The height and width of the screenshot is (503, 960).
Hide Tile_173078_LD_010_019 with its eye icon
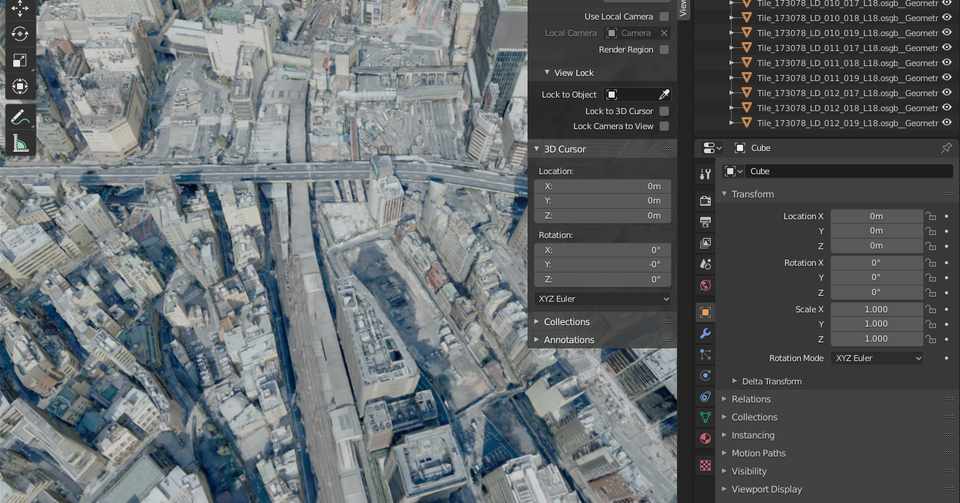[947, 32]
